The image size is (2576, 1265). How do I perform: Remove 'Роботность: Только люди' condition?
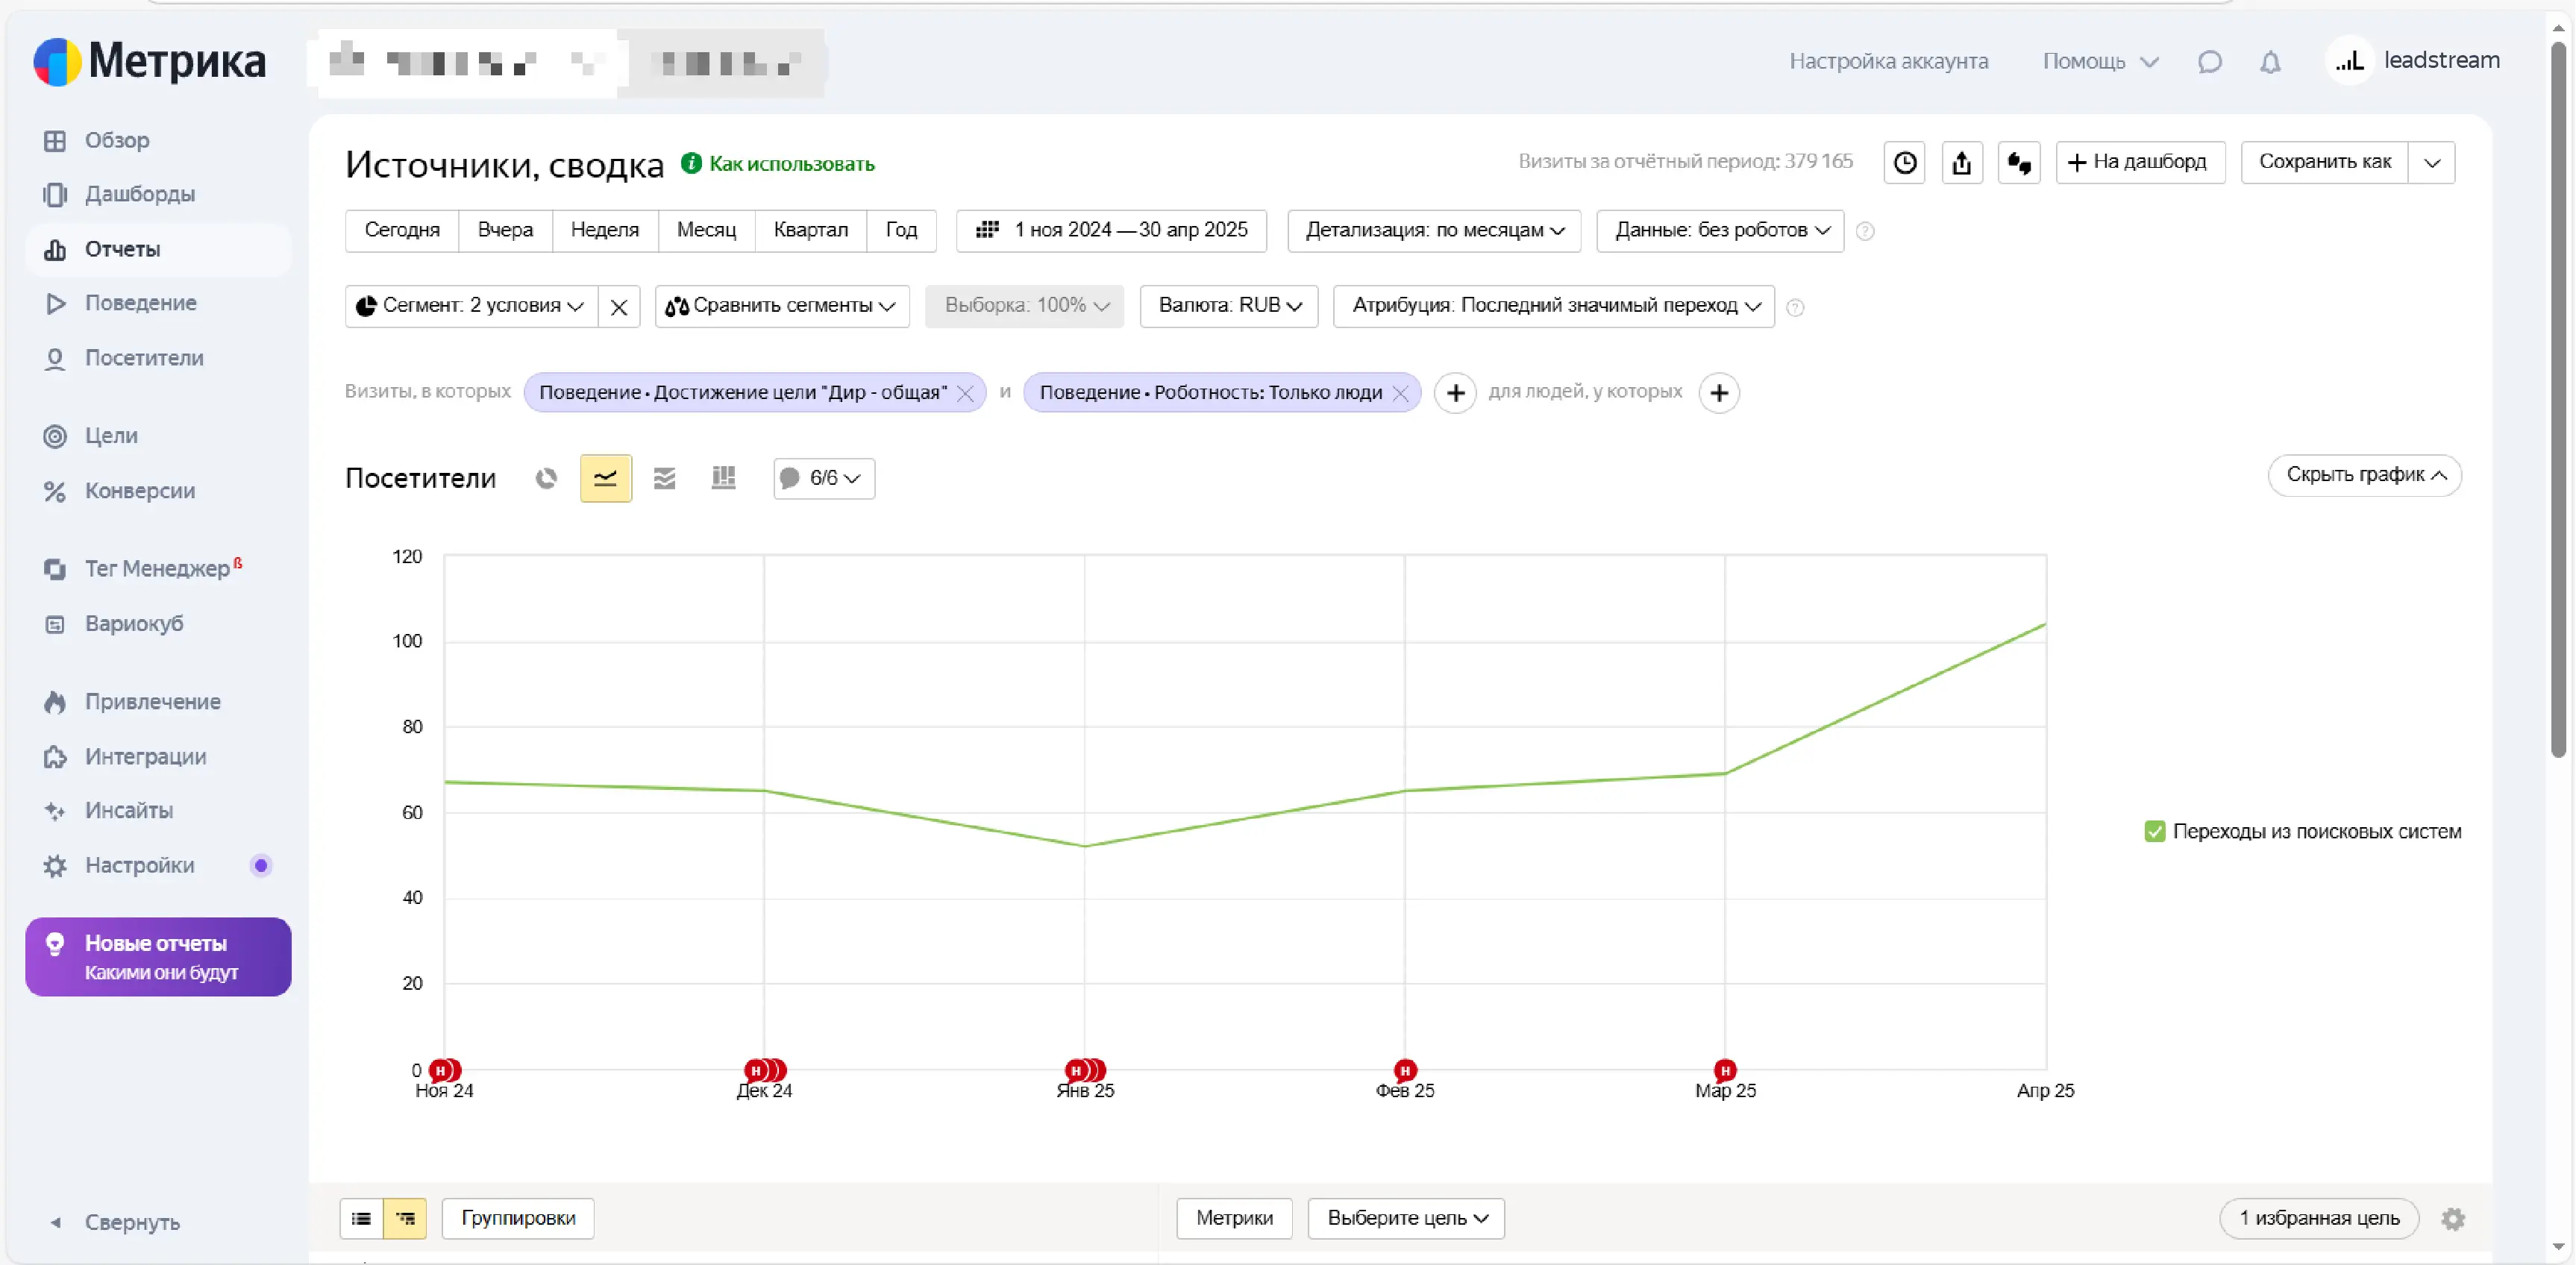point(1400,393)
